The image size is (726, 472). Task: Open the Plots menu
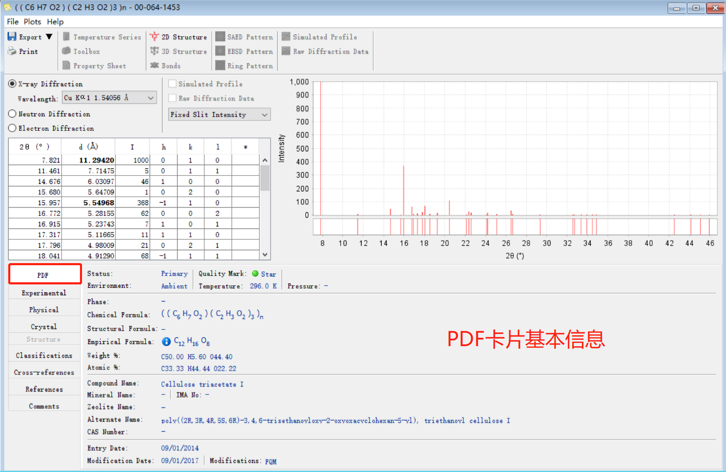pos(32,21)
